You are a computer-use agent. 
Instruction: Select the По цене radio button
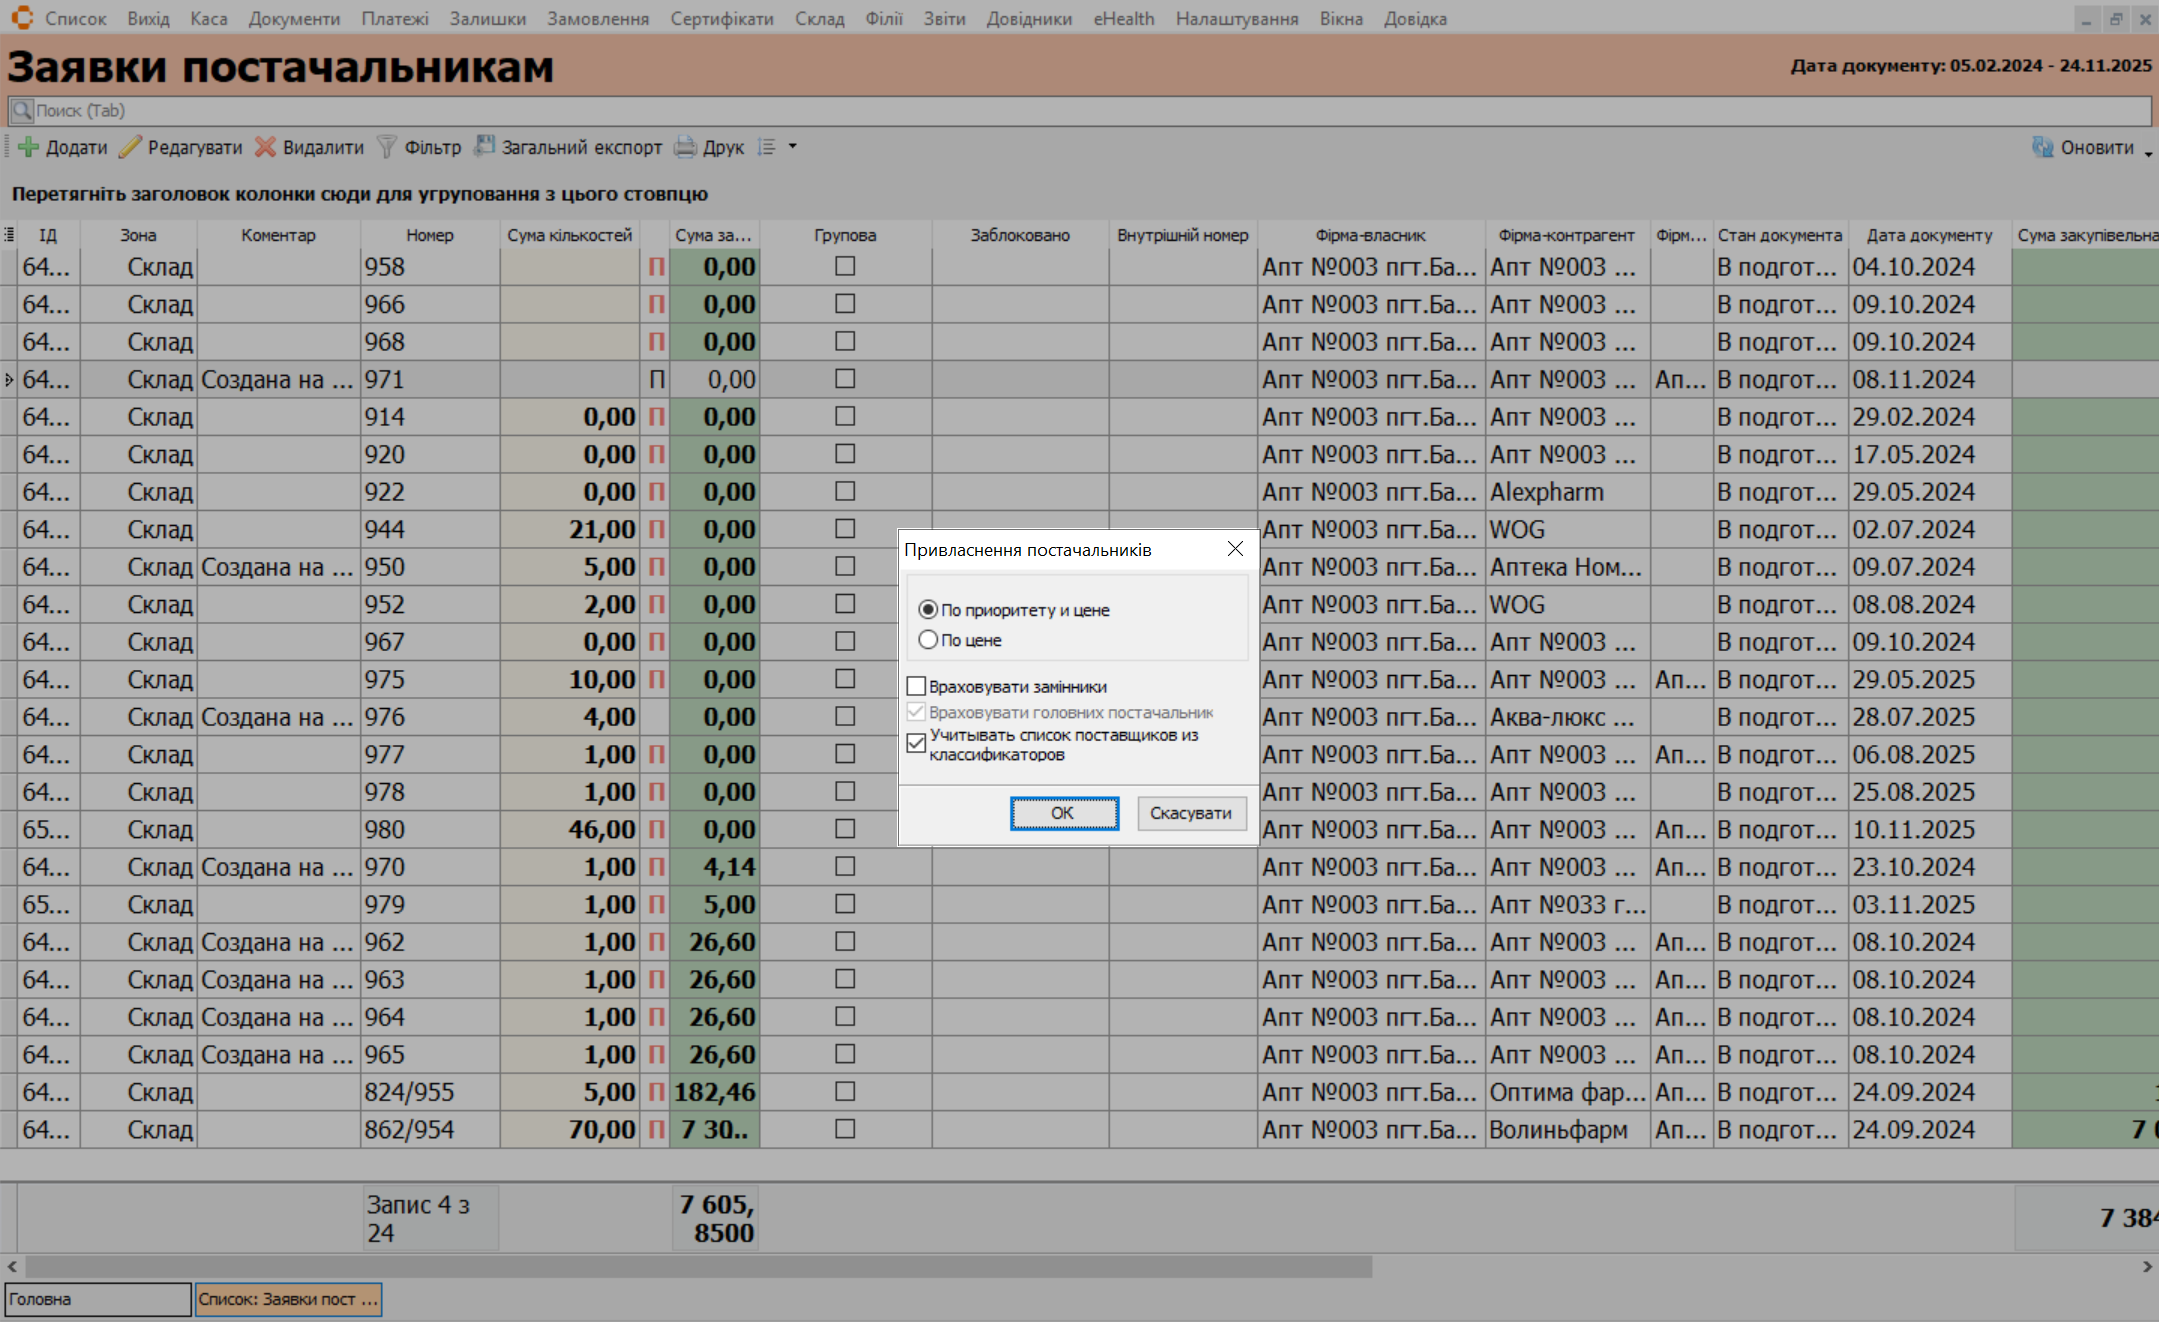928,640
